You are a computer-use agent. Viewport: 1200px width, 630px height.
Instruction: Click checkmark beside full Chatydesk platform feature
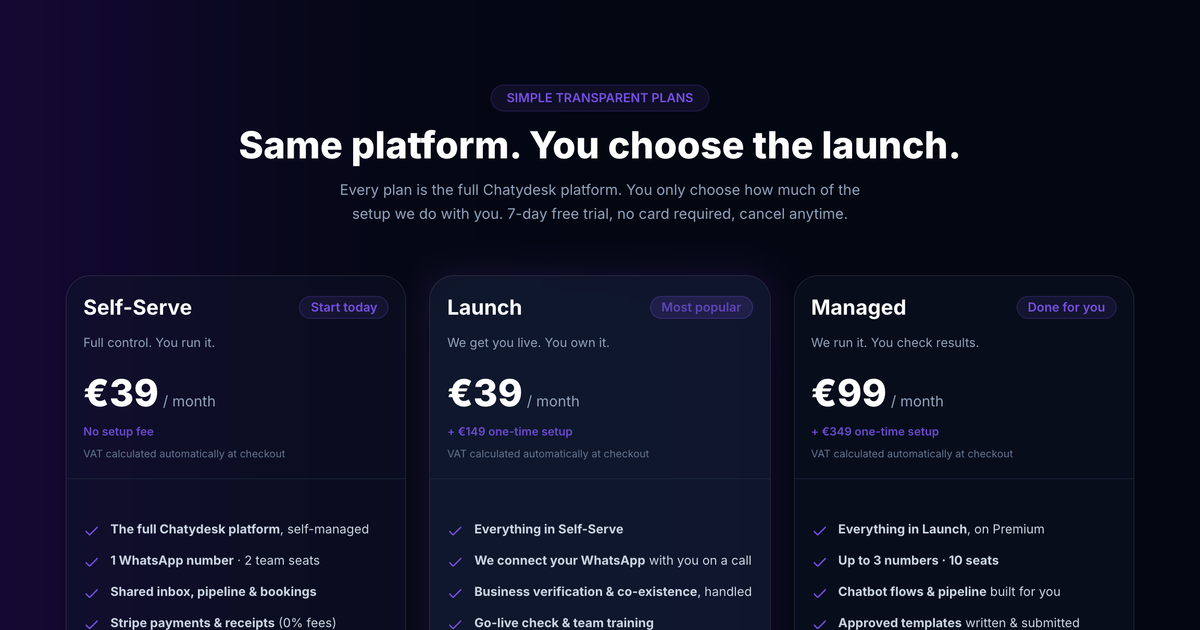click(x=92, y=530)
